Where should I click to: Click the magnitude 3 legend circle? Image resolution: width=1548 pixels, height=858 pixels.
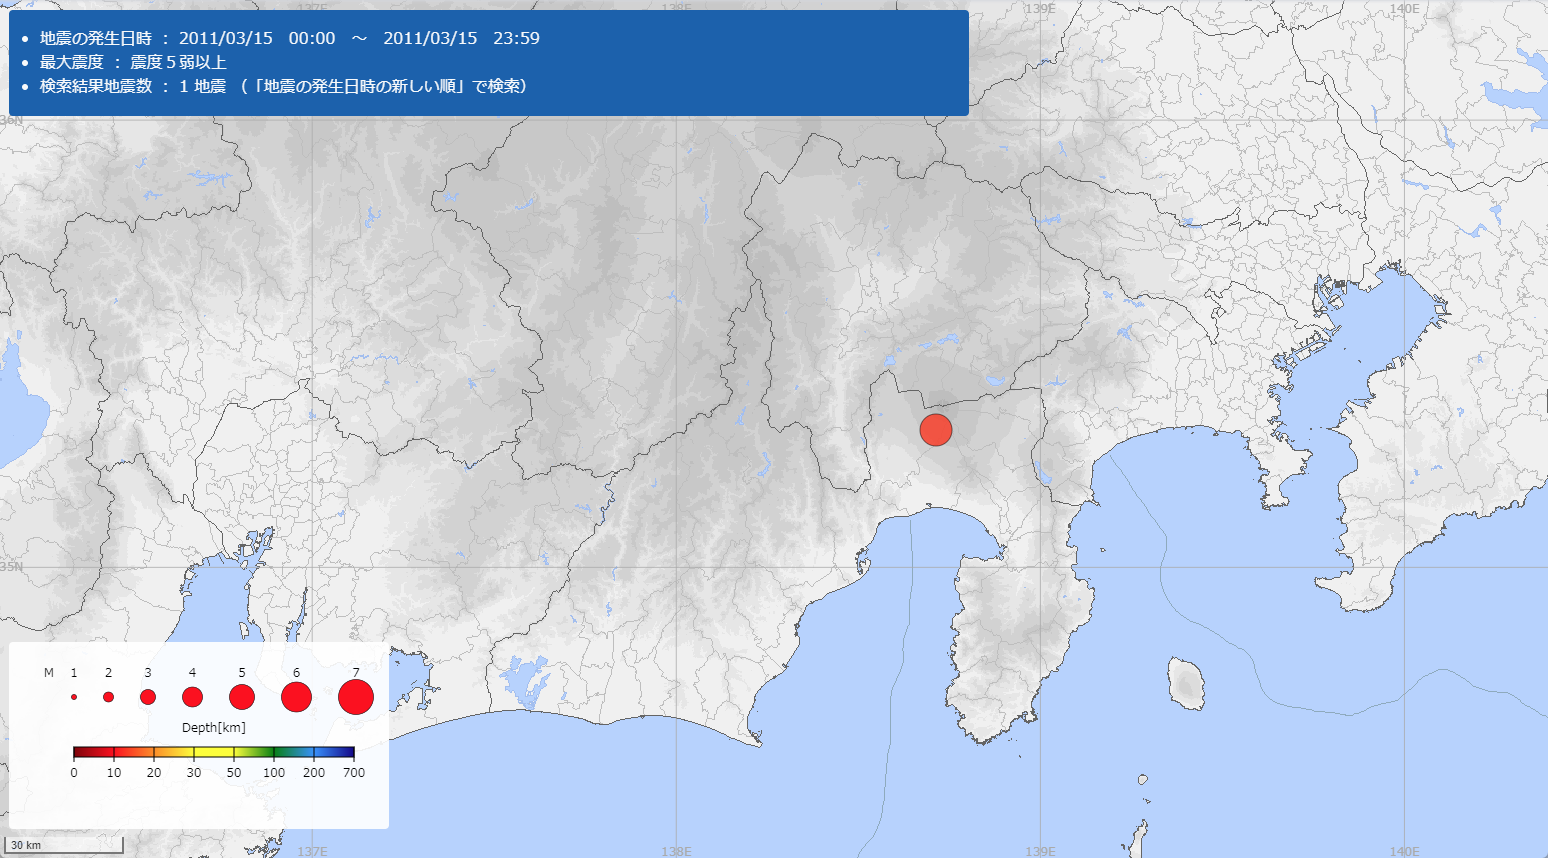click(148, 697)
